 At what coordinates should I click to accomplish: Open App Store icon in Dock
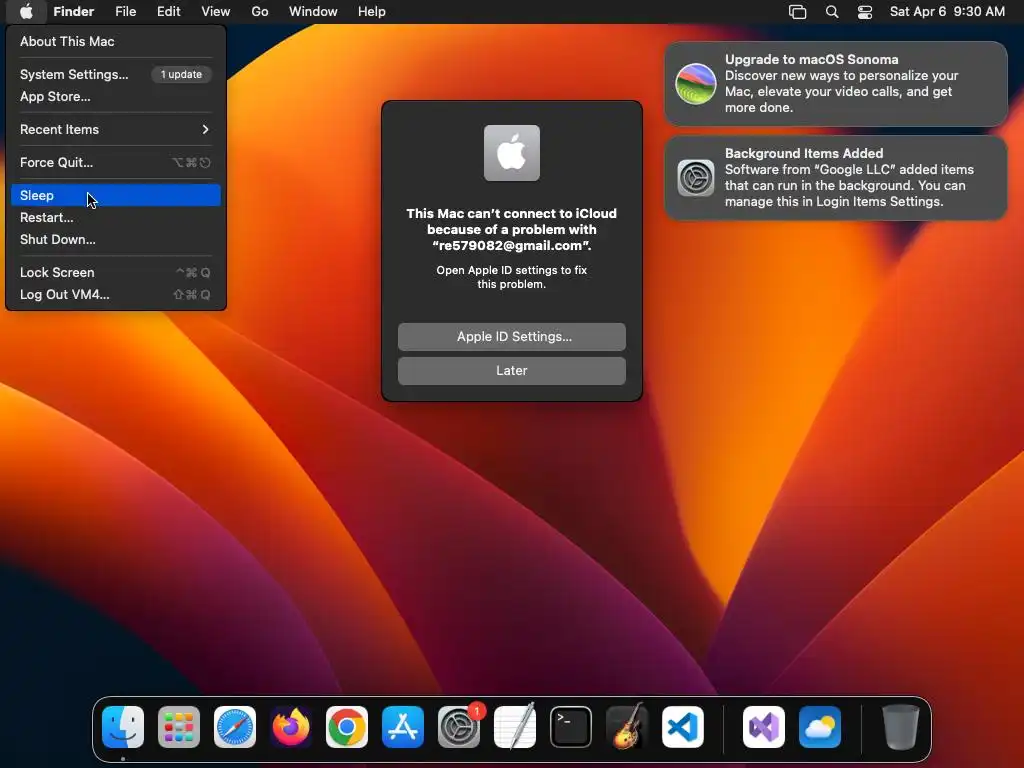pyautogui.click(x=403, y=727)
